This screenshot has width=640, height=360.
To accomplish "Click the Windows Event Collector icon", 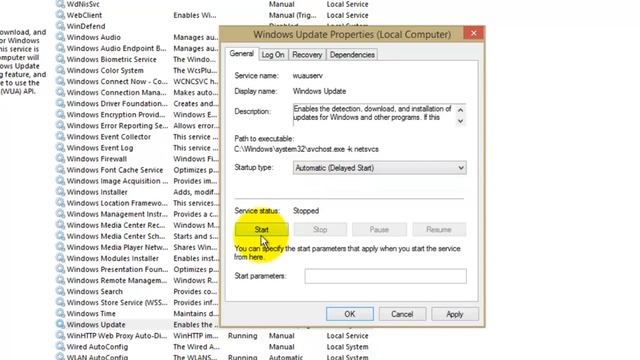I will point(60,137).
